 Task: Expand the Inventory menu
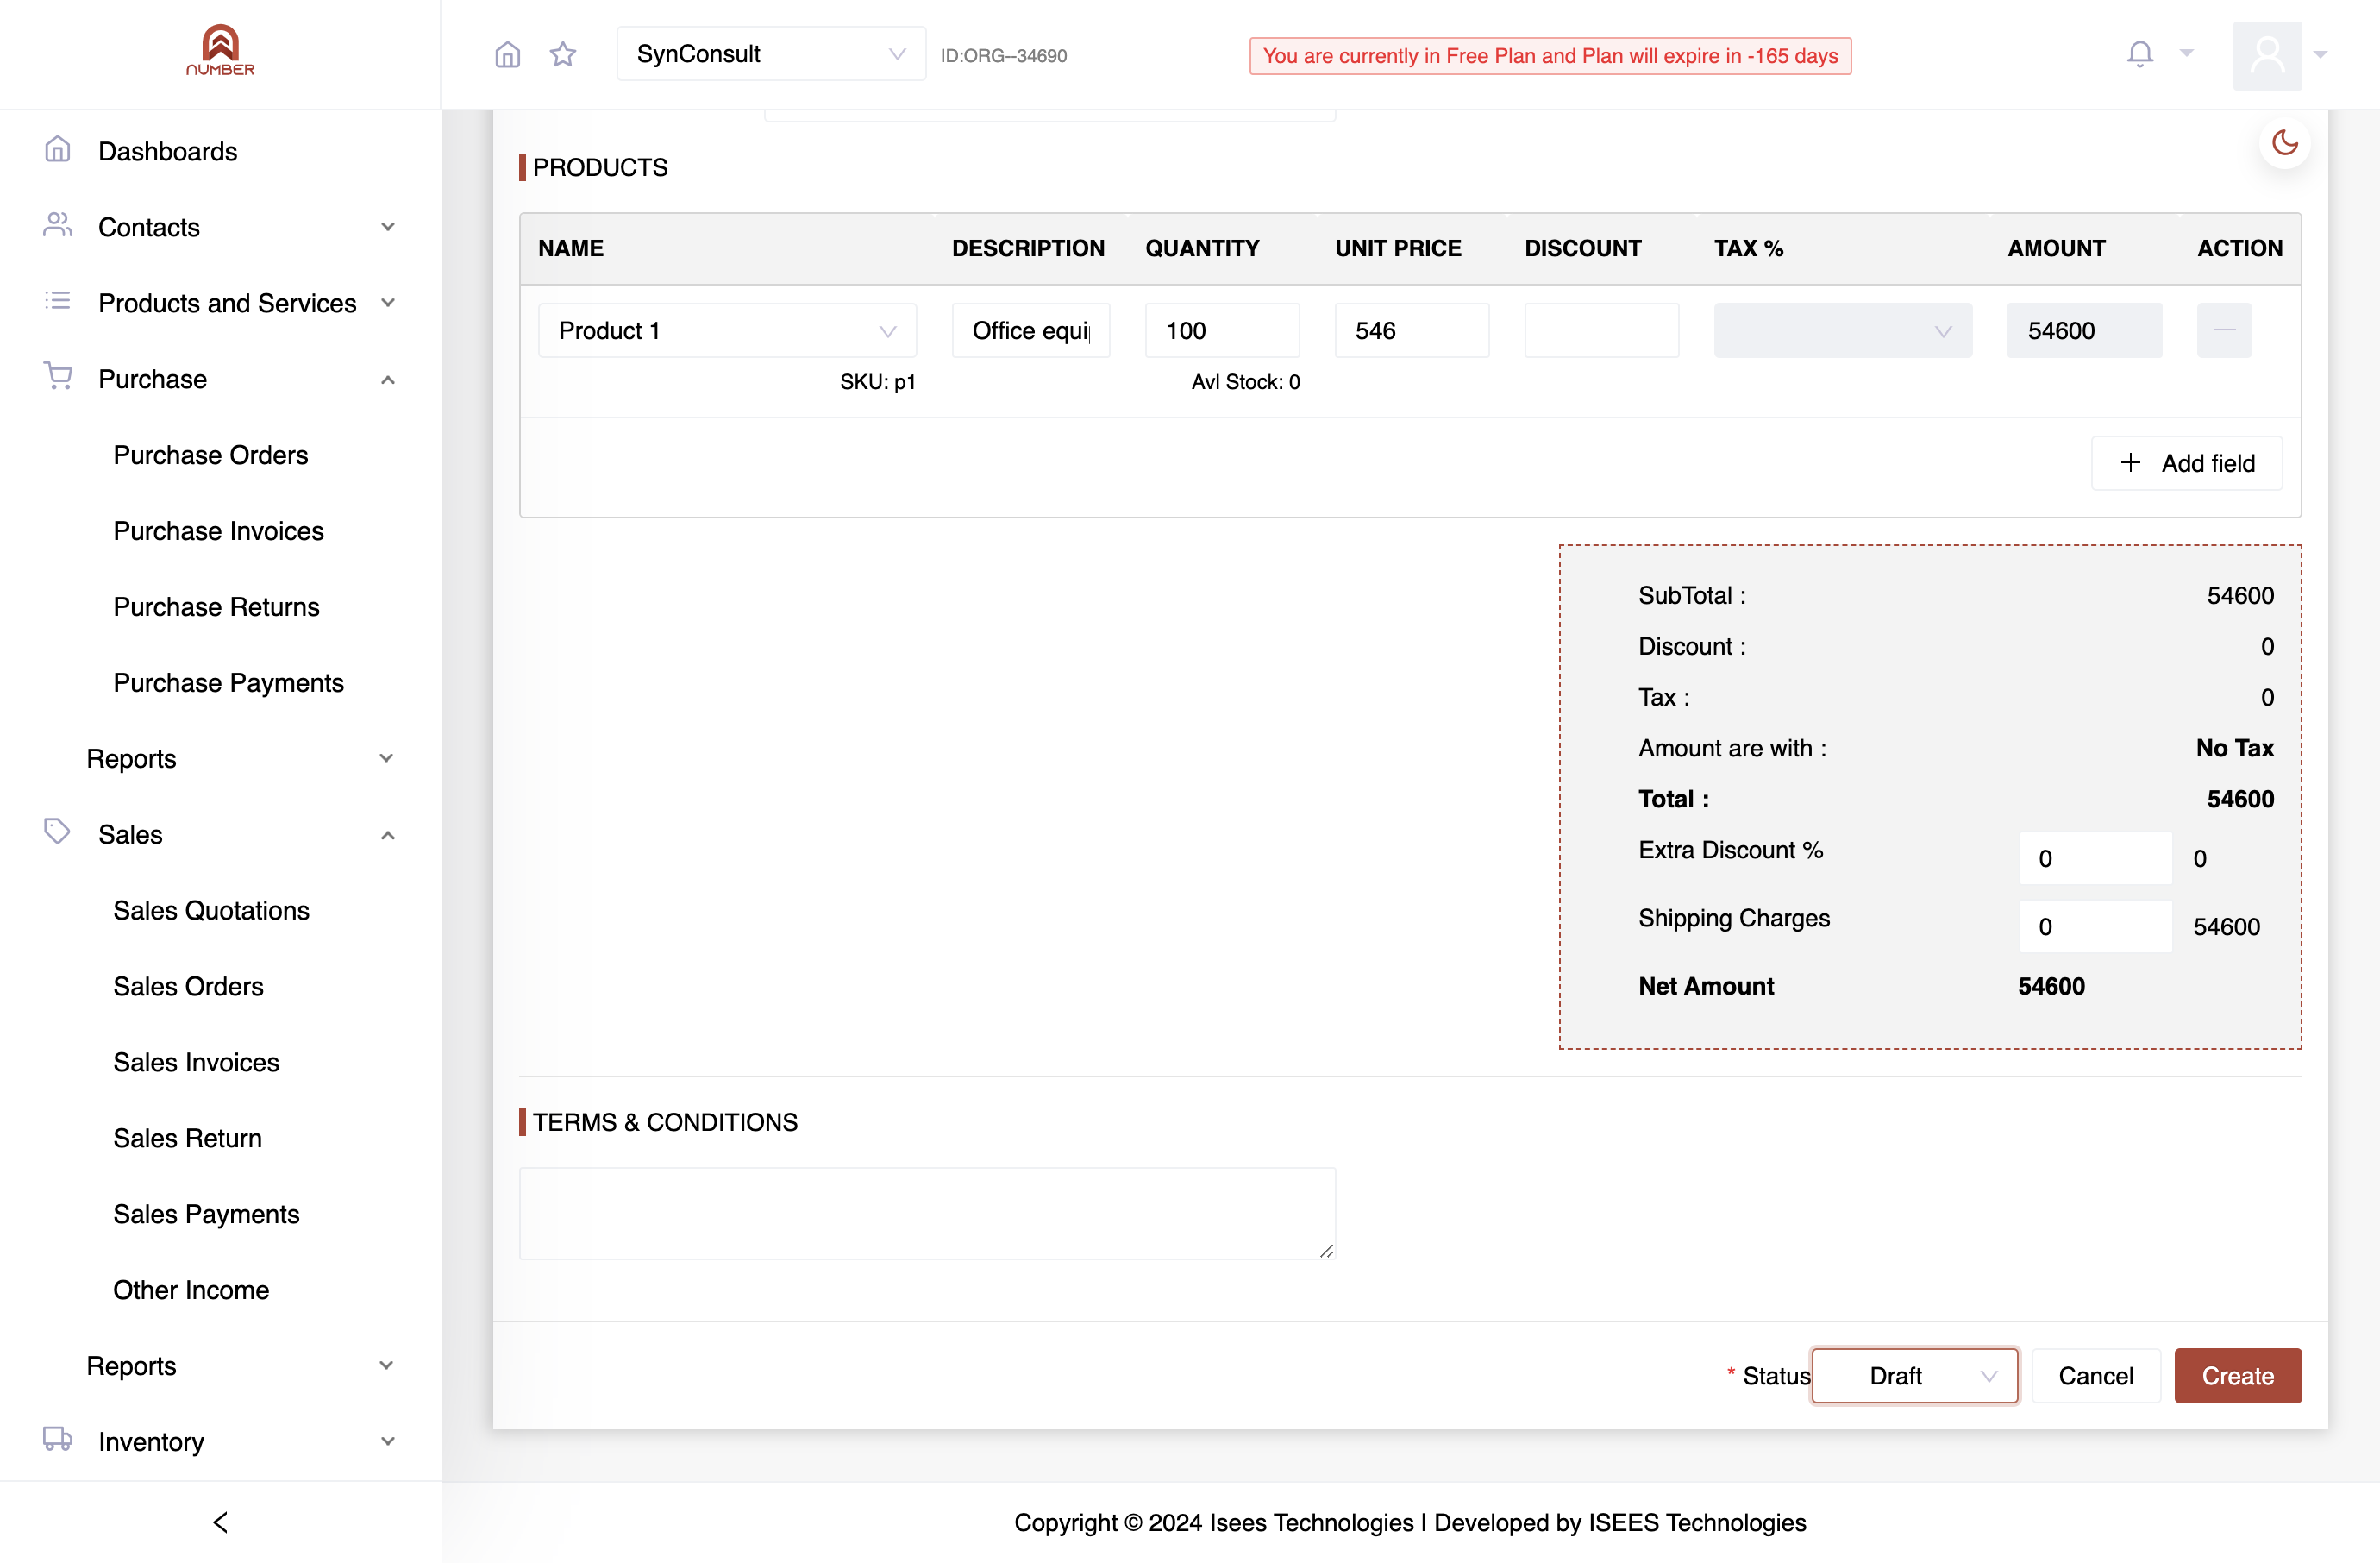[x=220, y=1441]
